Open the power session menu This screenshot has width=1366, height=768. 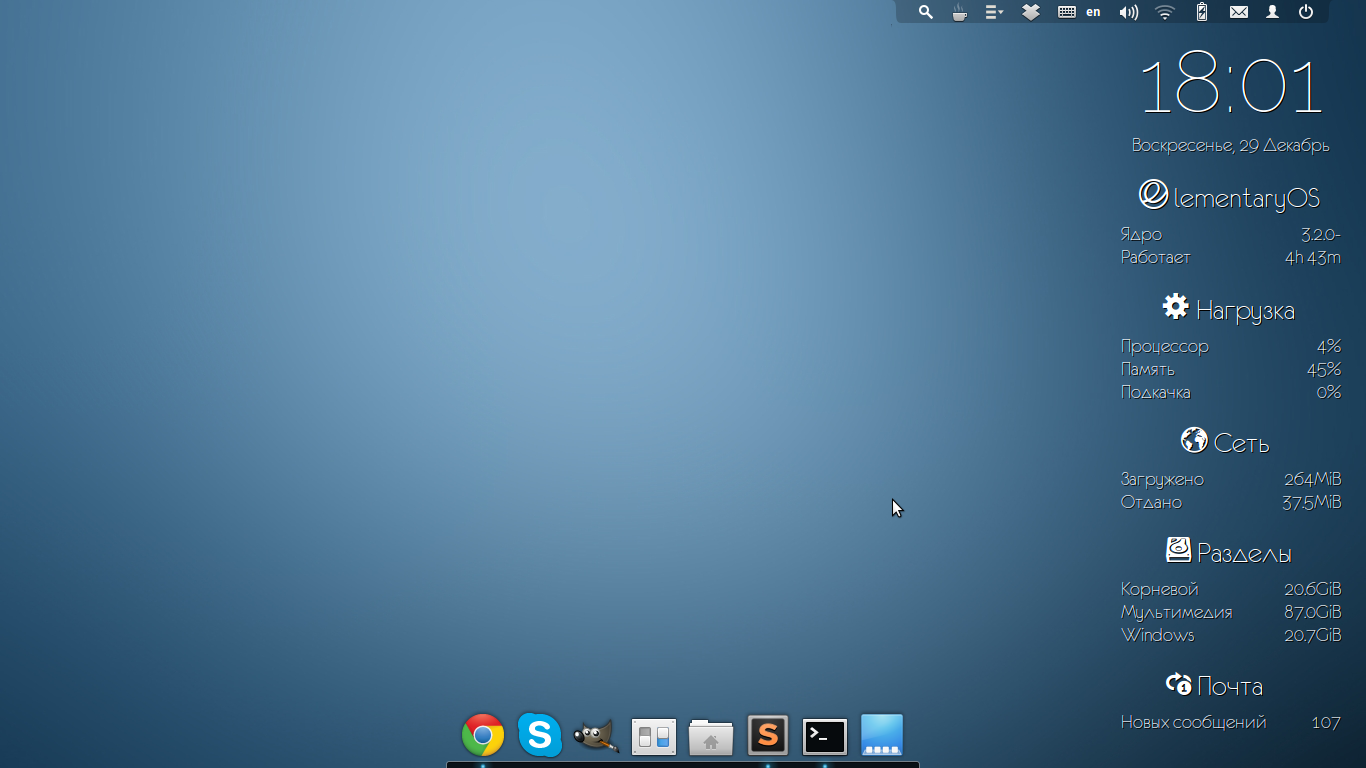(1305, 12)
